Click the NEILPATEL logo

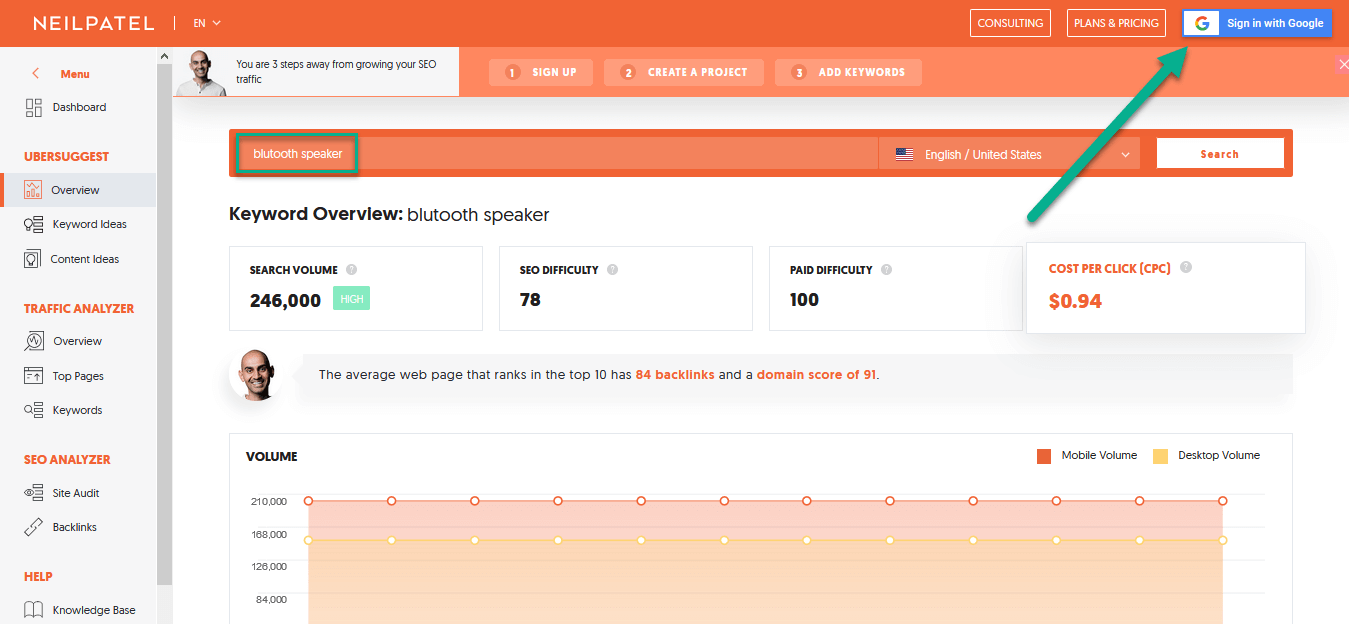point(93,23)
